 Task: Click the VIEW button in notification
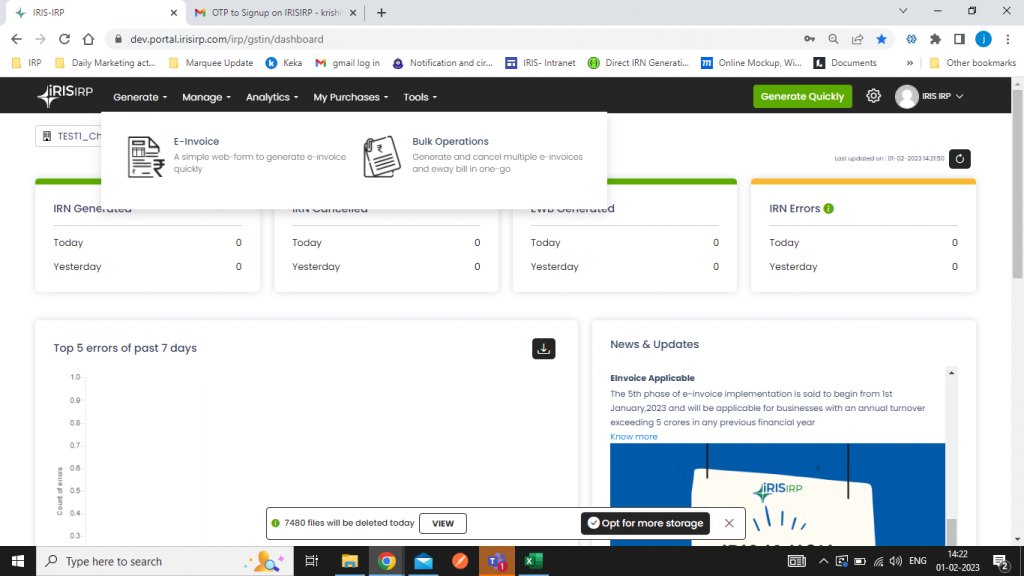[x=442, y=523]
